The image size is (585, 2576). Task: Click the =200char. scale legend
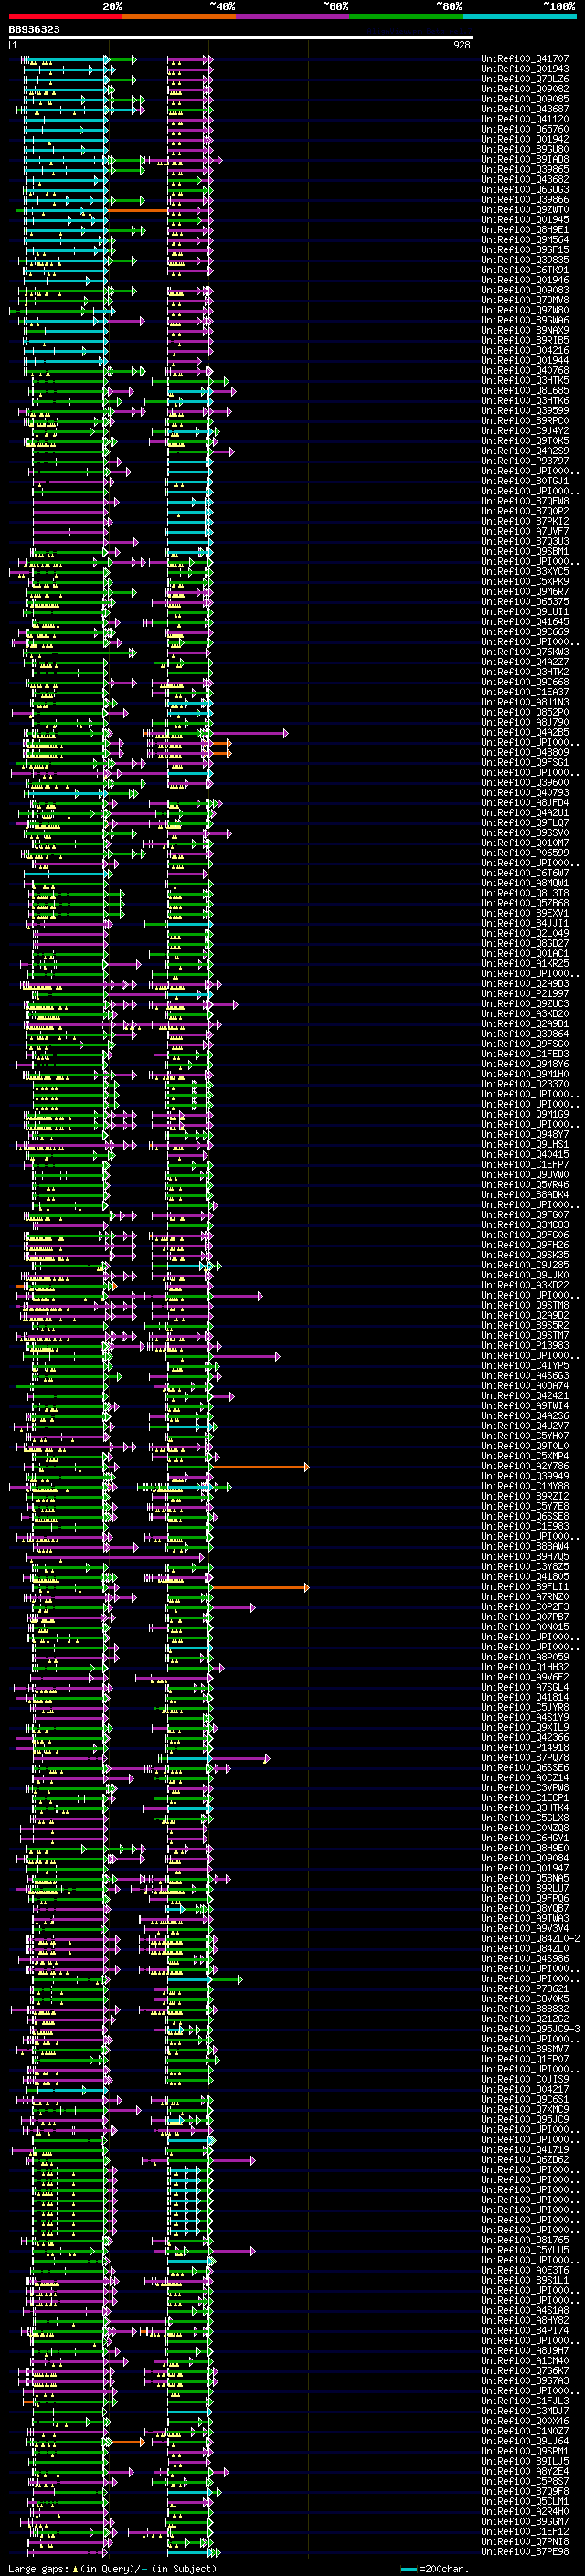tap(436, 2569)
